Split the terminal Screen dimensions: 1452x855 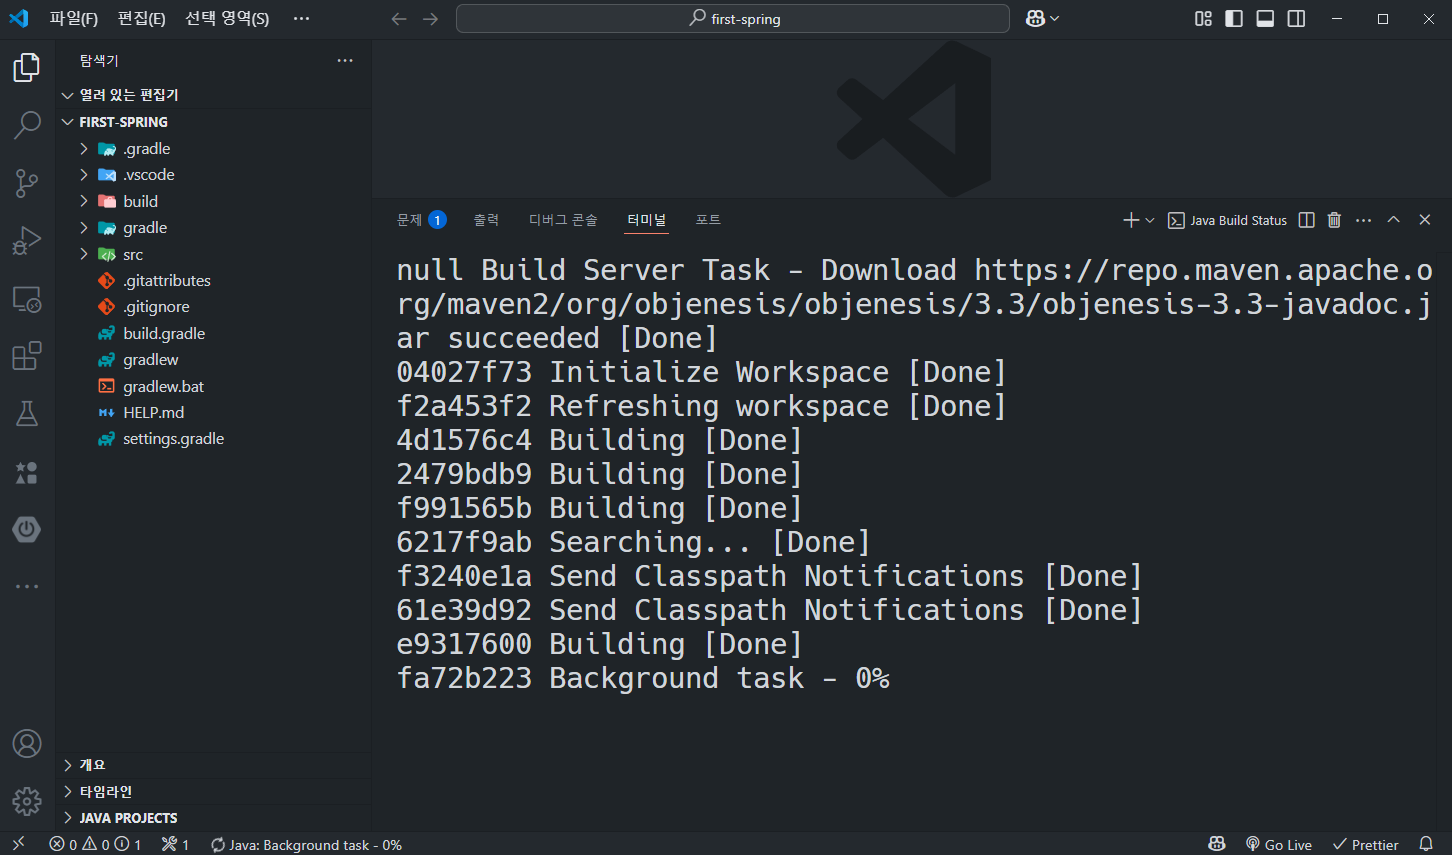point(1306,220)
